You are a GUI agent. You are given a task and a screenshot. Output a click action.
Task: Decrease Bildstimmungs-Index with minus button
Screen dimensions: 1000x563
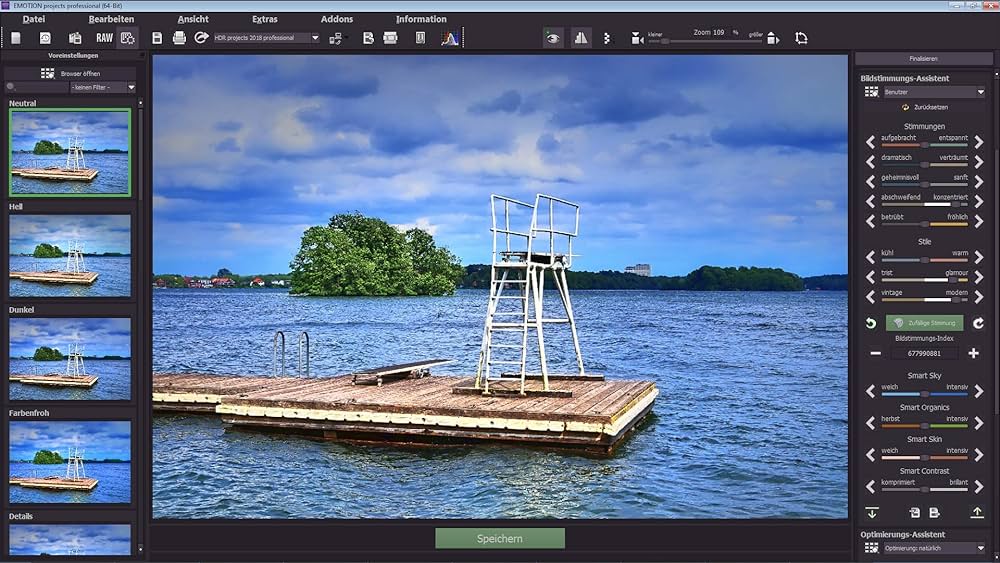pyautogui.click(x=876, y=353)
